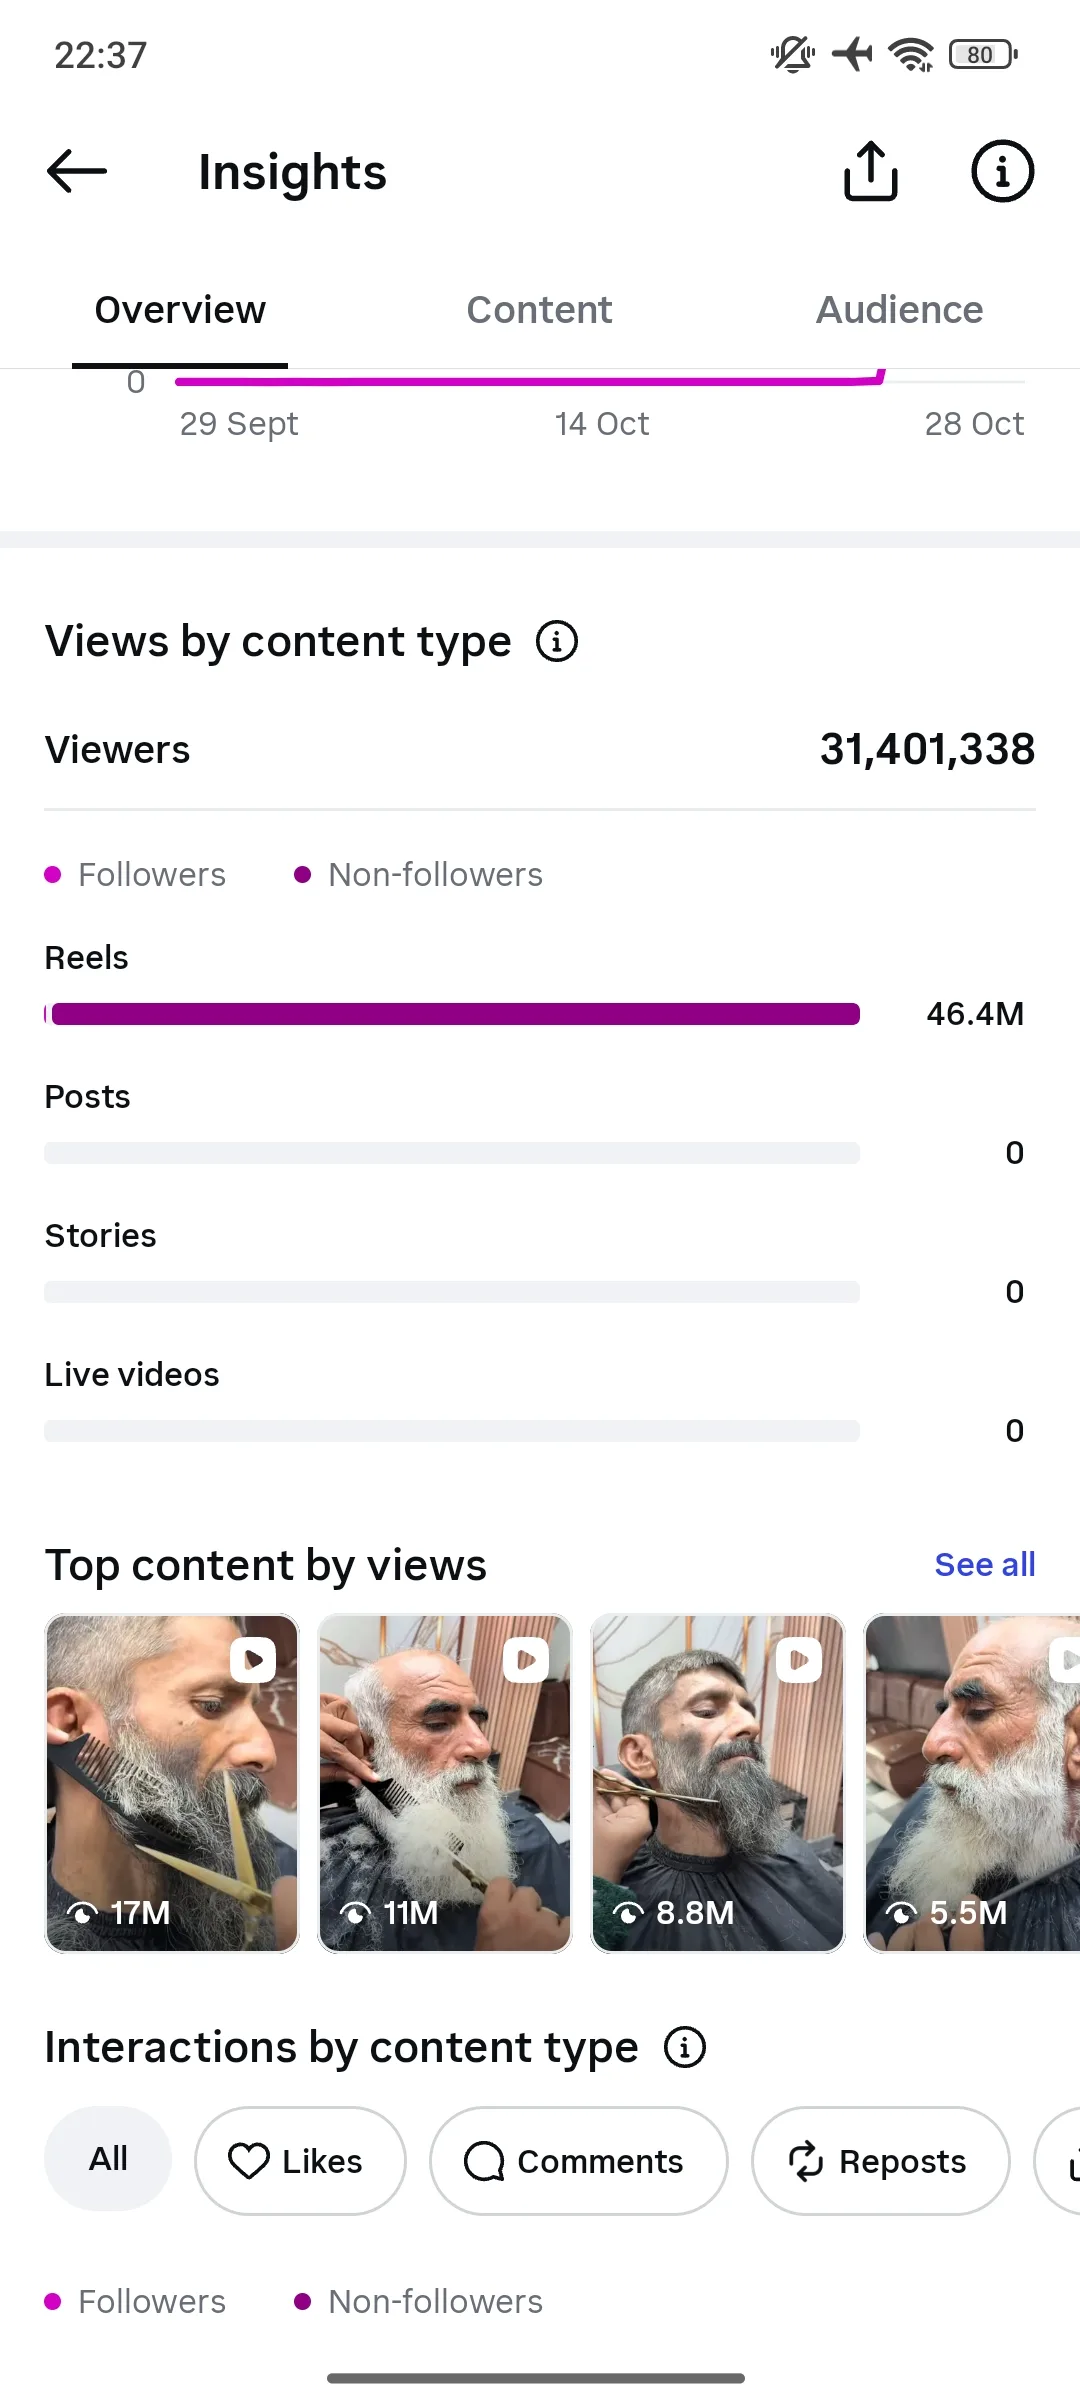Viewport: 1080px width, 2400px height.
Task: Tap info icon beside Views by content type
Action: (x=557, y=641)
